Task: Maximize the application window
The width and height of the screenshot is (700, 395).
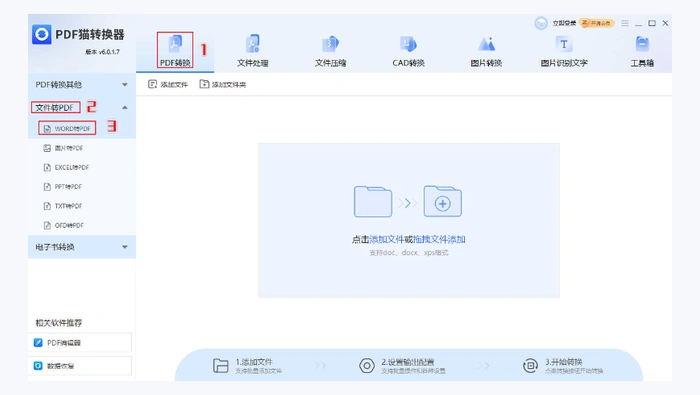Action: [652, 23]
